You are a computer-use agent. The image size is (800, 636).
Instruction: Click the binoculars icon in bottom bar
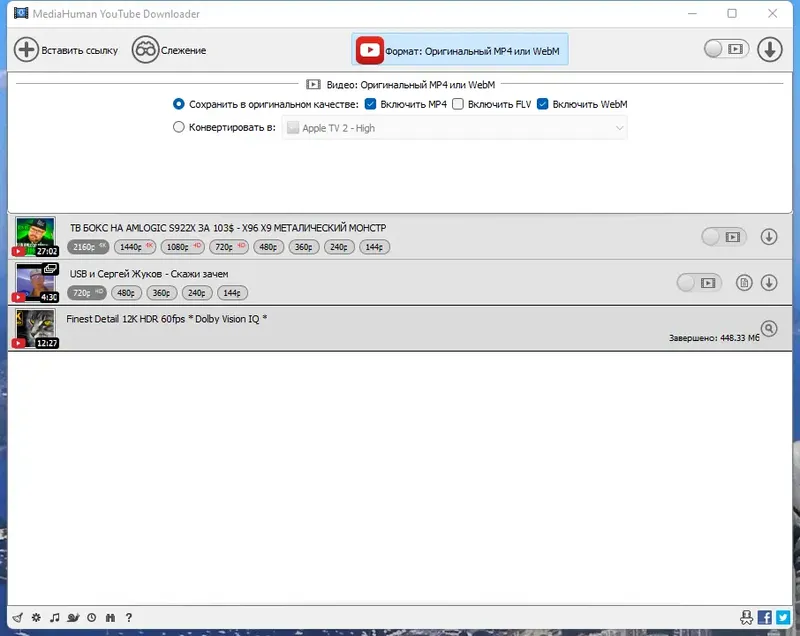[110, 618]
